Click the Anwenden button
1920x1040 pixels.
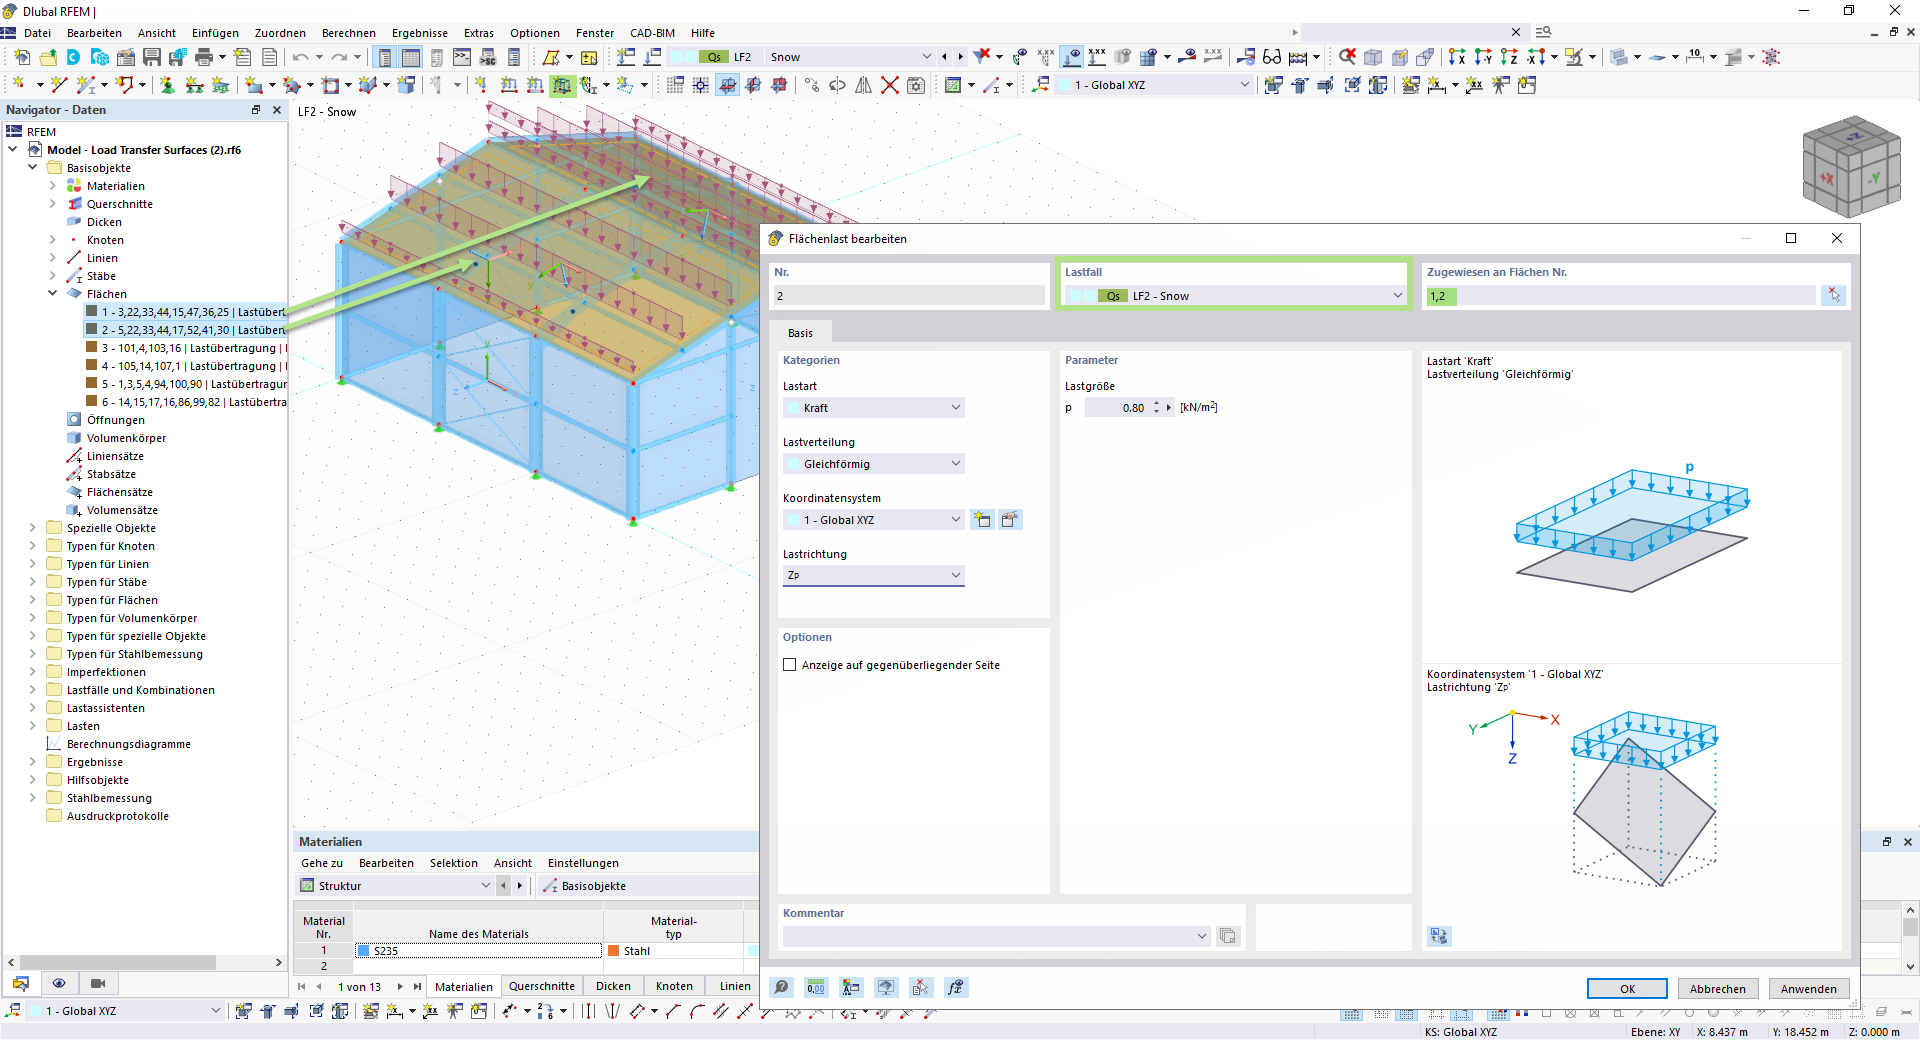pos(1808,989)
